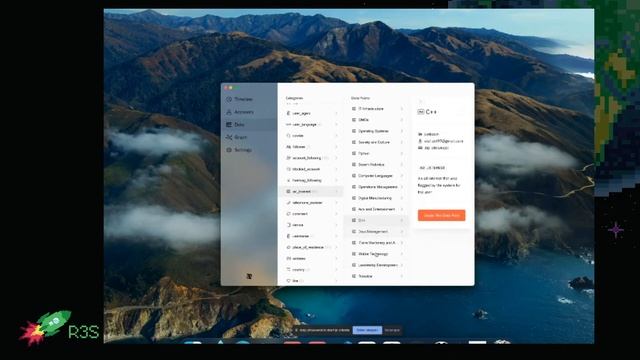The image size is (640, 360).
Task: Click the email address in detail panel
Action: (x=443, y=141)
